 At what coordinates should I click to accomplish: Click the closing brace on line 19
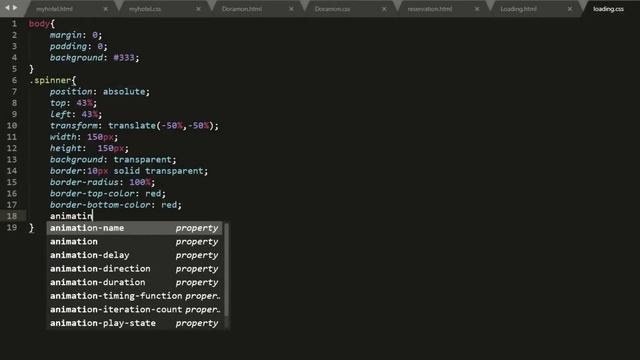(x=31, y=228)
